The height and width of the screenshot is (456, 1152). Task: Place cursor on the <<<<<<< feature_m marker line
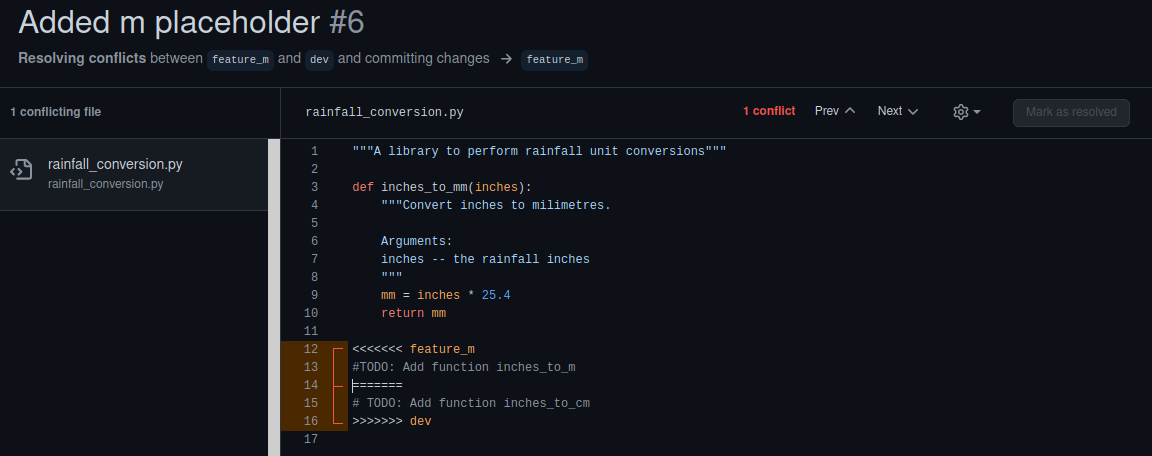pos(413,349)
